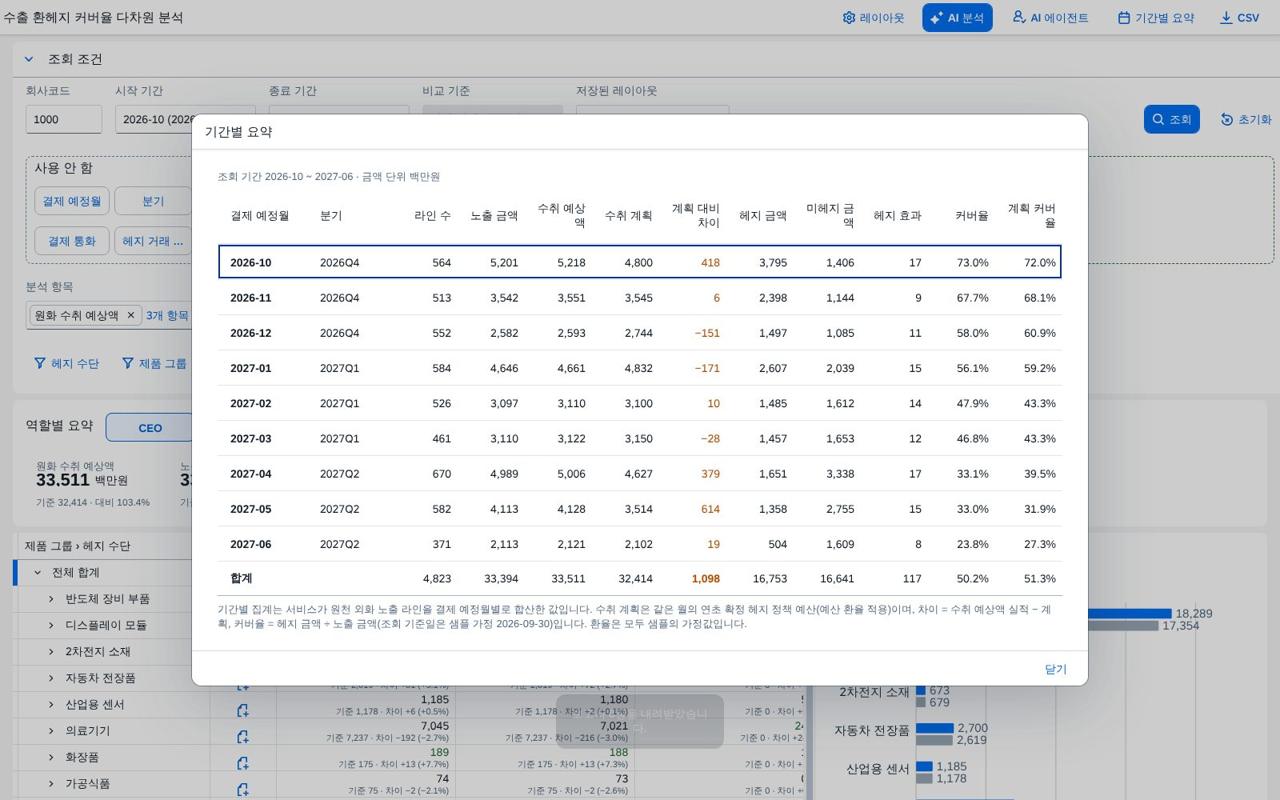The height and width of the screenshot is (800, 1280).
Task: Click the 결제 예정월 dimension chip
Action: click(x=71, y=201)
